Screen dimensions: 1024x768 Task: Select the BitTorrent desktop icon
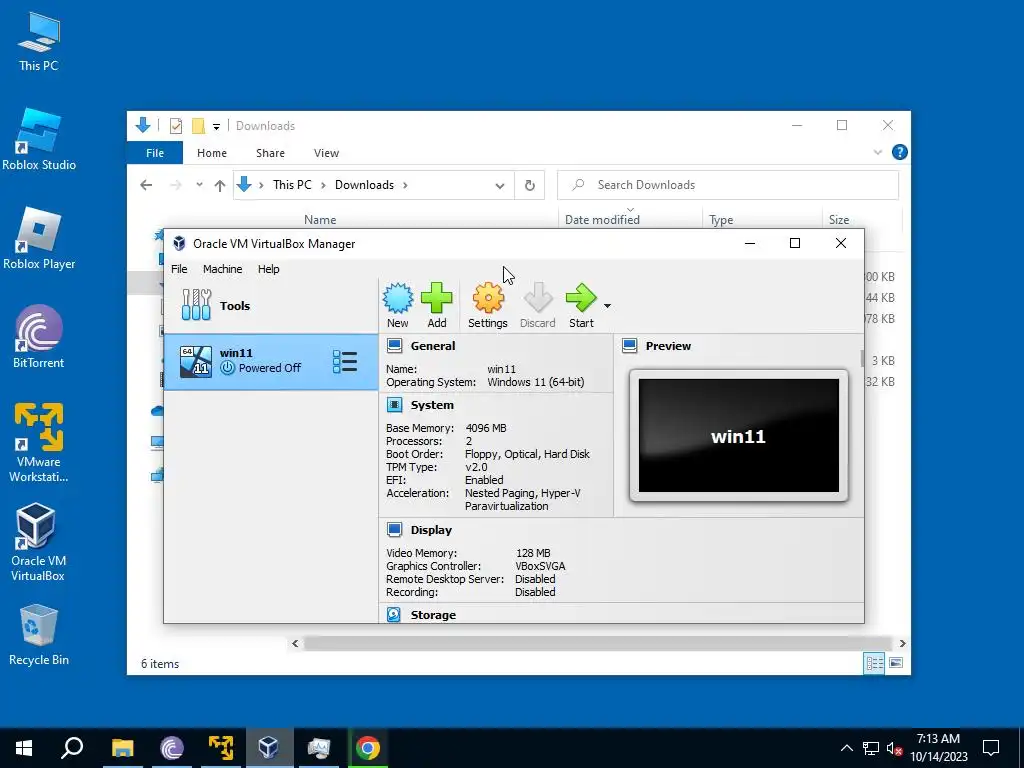pos(39,337)
